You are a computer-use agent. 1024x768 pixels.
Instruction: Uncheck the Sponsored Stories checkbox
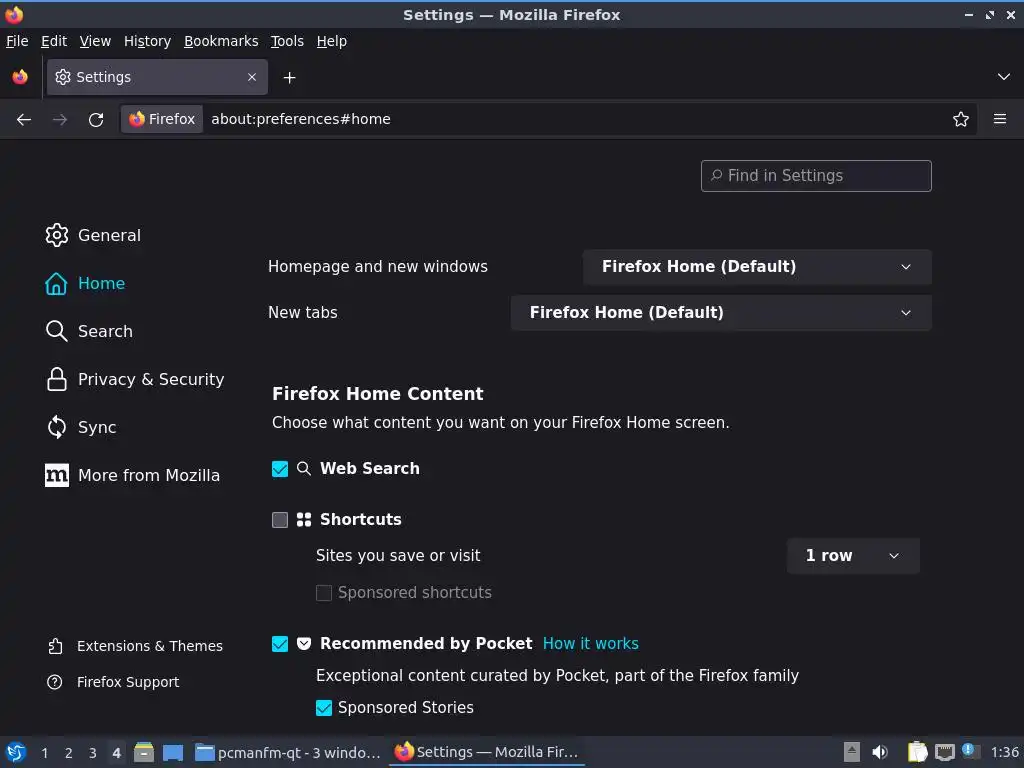[x=324, y=708]
